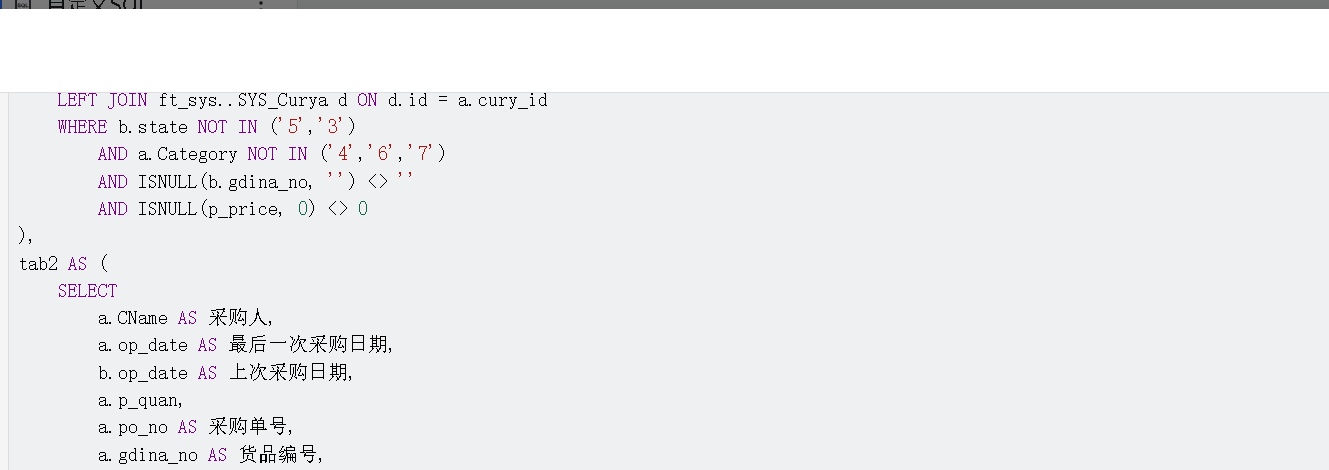
Task: Click the WHERE keyword in the query
Action: pos(82,127)
